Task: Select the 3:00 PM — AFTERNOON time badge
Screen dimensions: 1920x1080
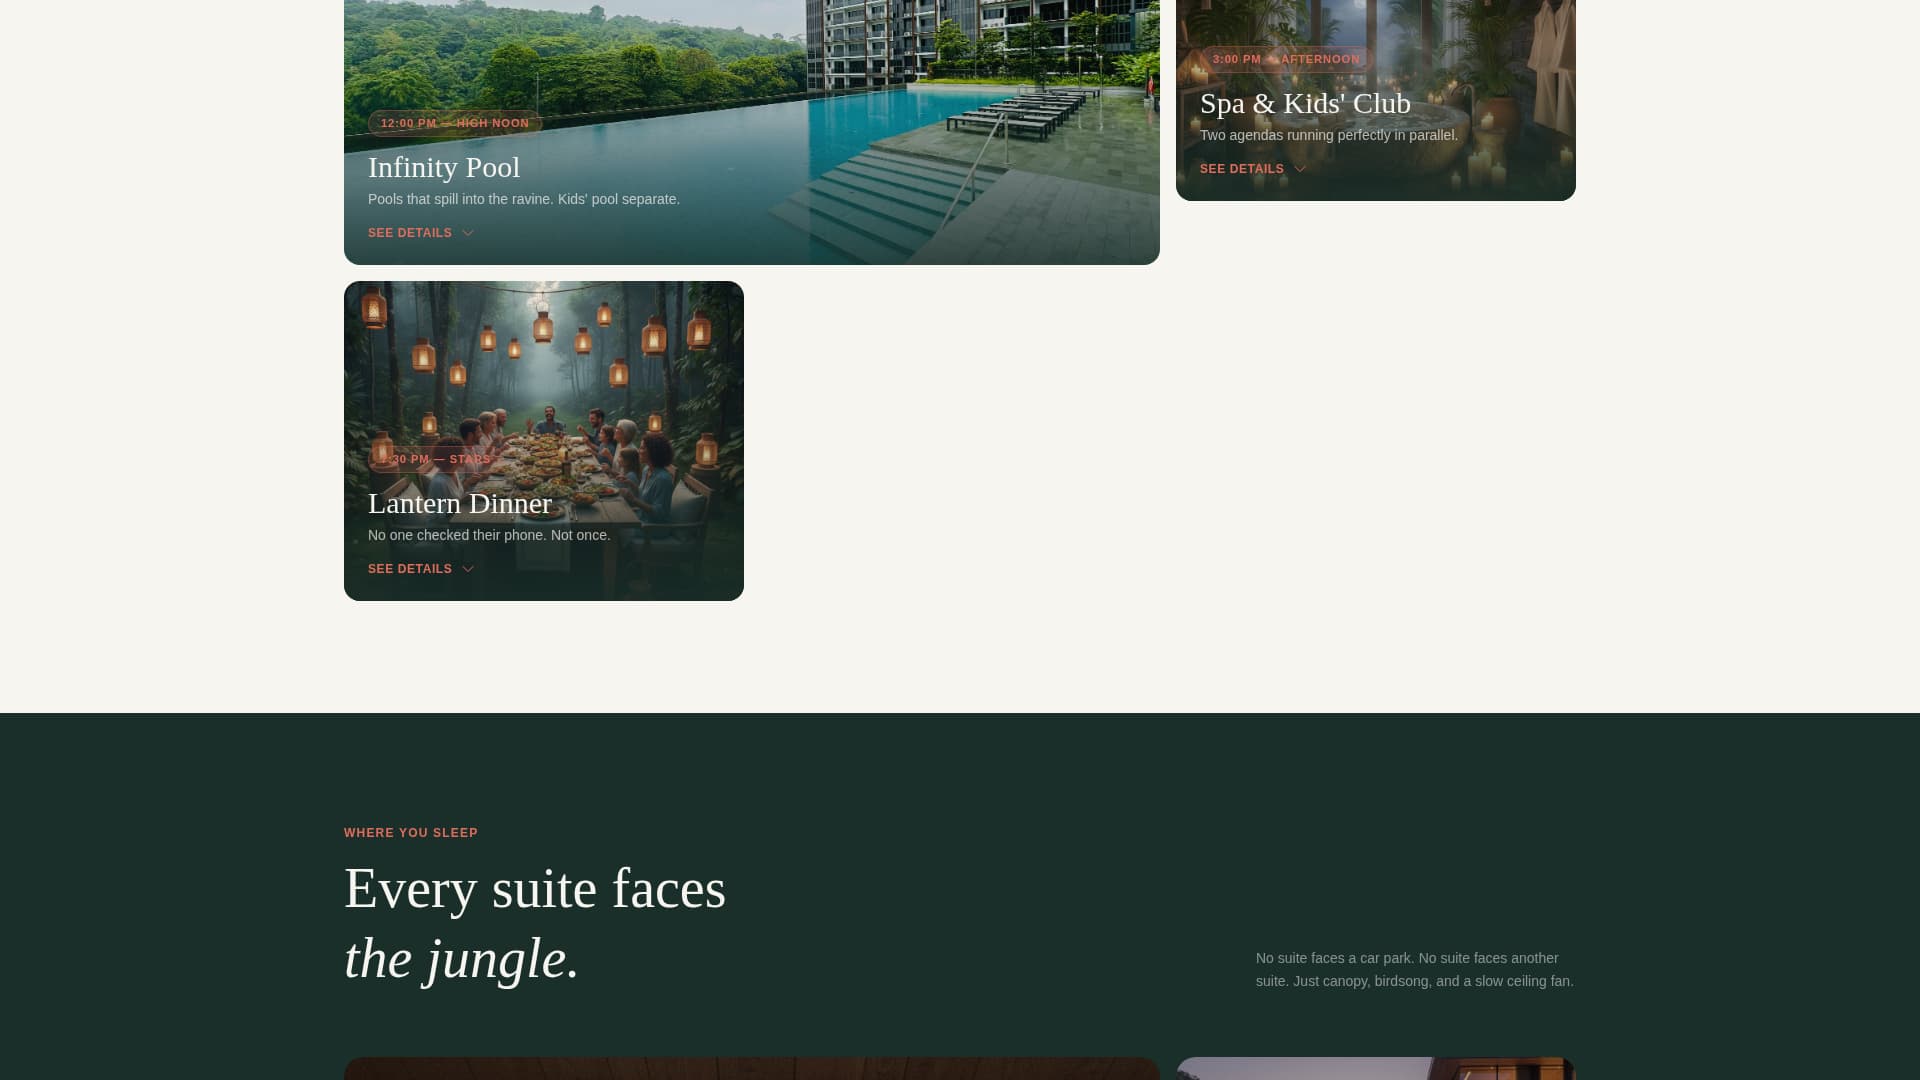Action: click(x=1286, y=59)
